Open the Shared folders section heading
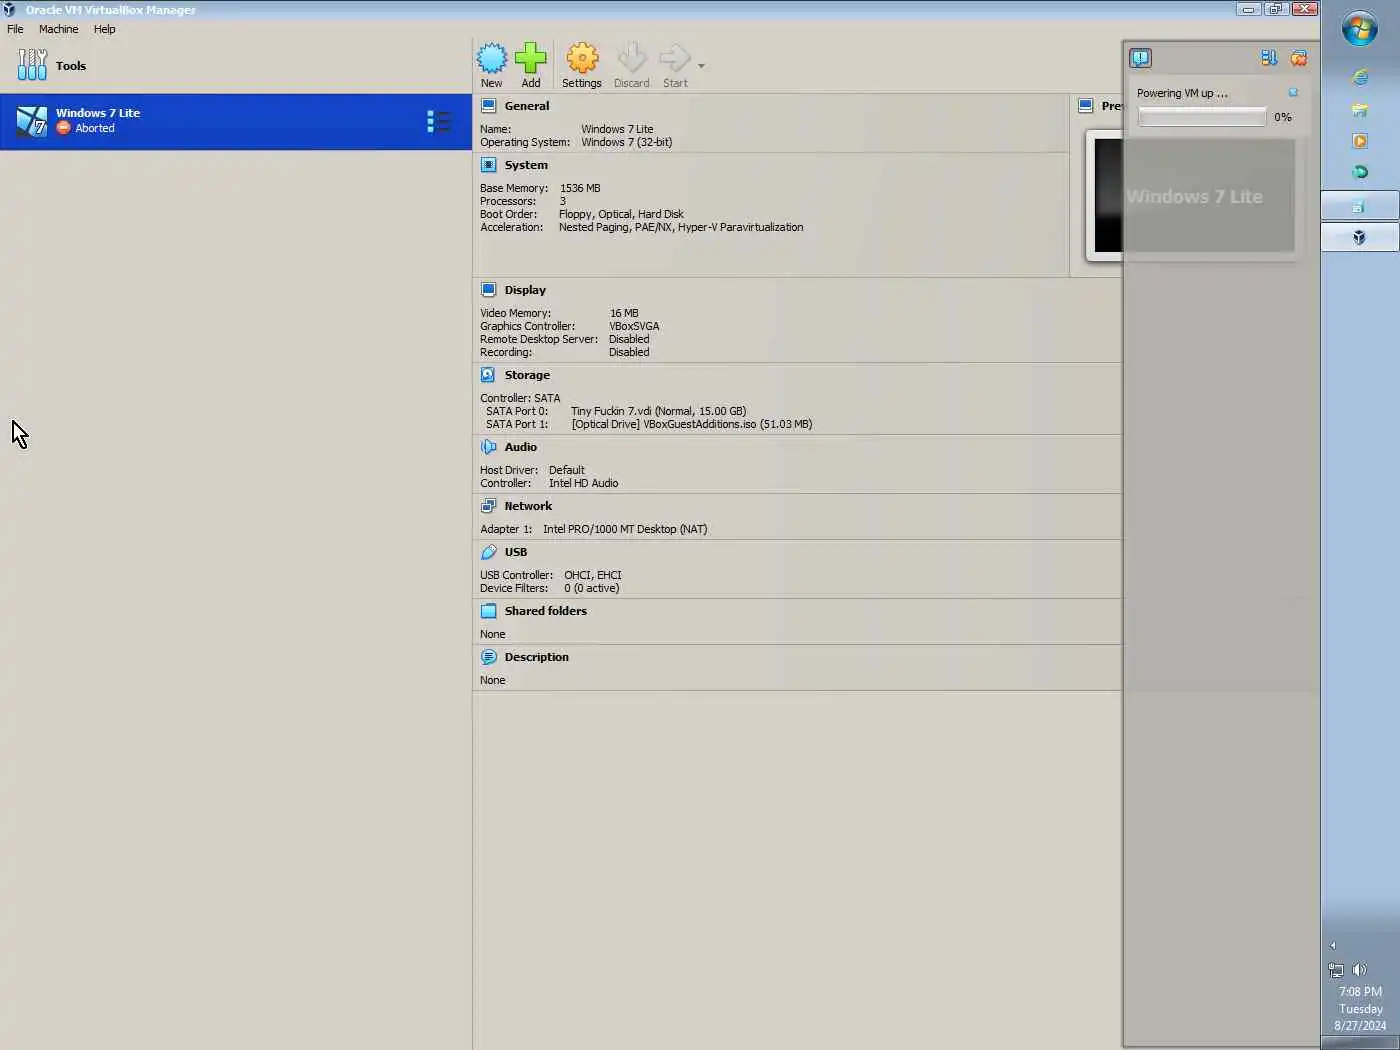1400x1050 pixels. [x=546, y=611]
